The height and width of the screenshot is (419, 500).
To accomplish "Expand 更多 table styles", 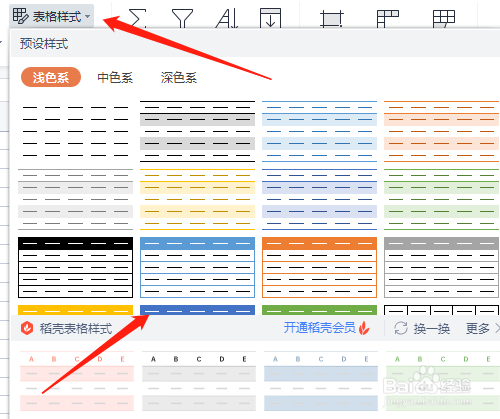I will coord(482,328).
